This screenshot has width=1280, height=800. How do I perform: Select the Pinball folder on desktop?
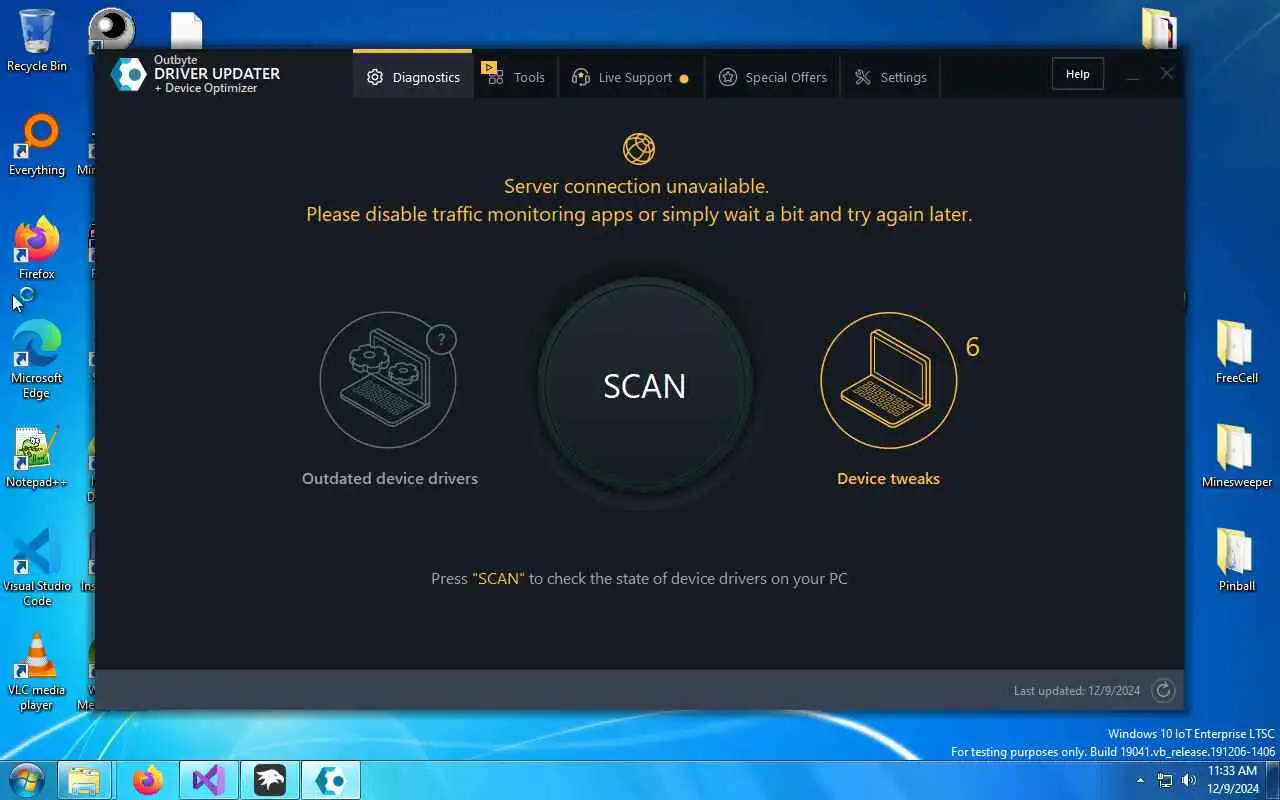pyautogui.click(x=1237, y=560)
